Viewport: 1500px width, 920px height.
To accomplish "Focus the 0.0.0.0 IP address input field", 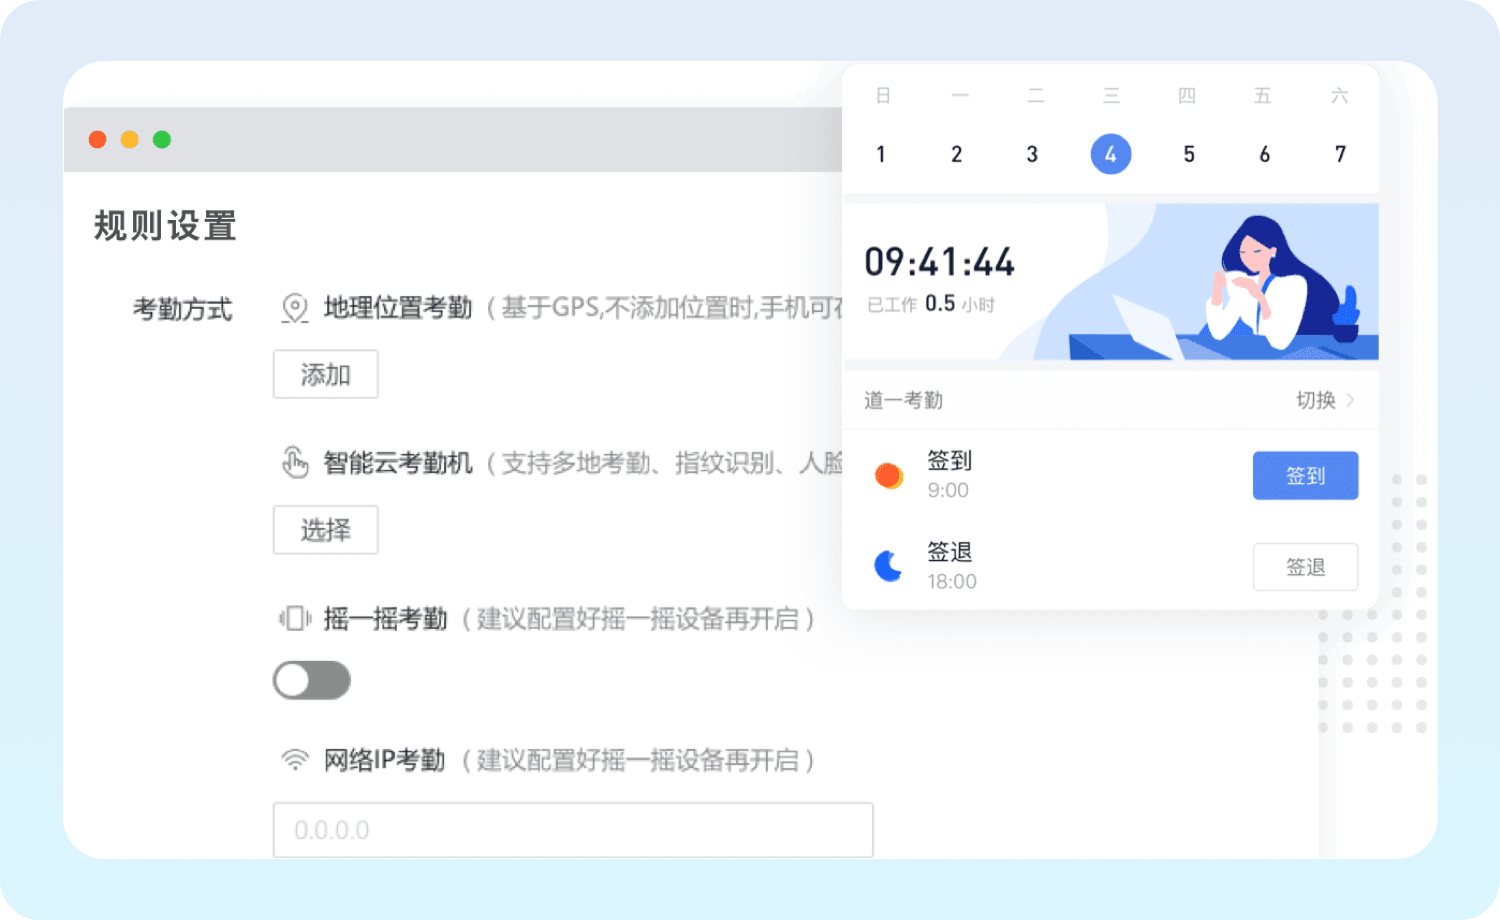I will [x=572, y=830].
